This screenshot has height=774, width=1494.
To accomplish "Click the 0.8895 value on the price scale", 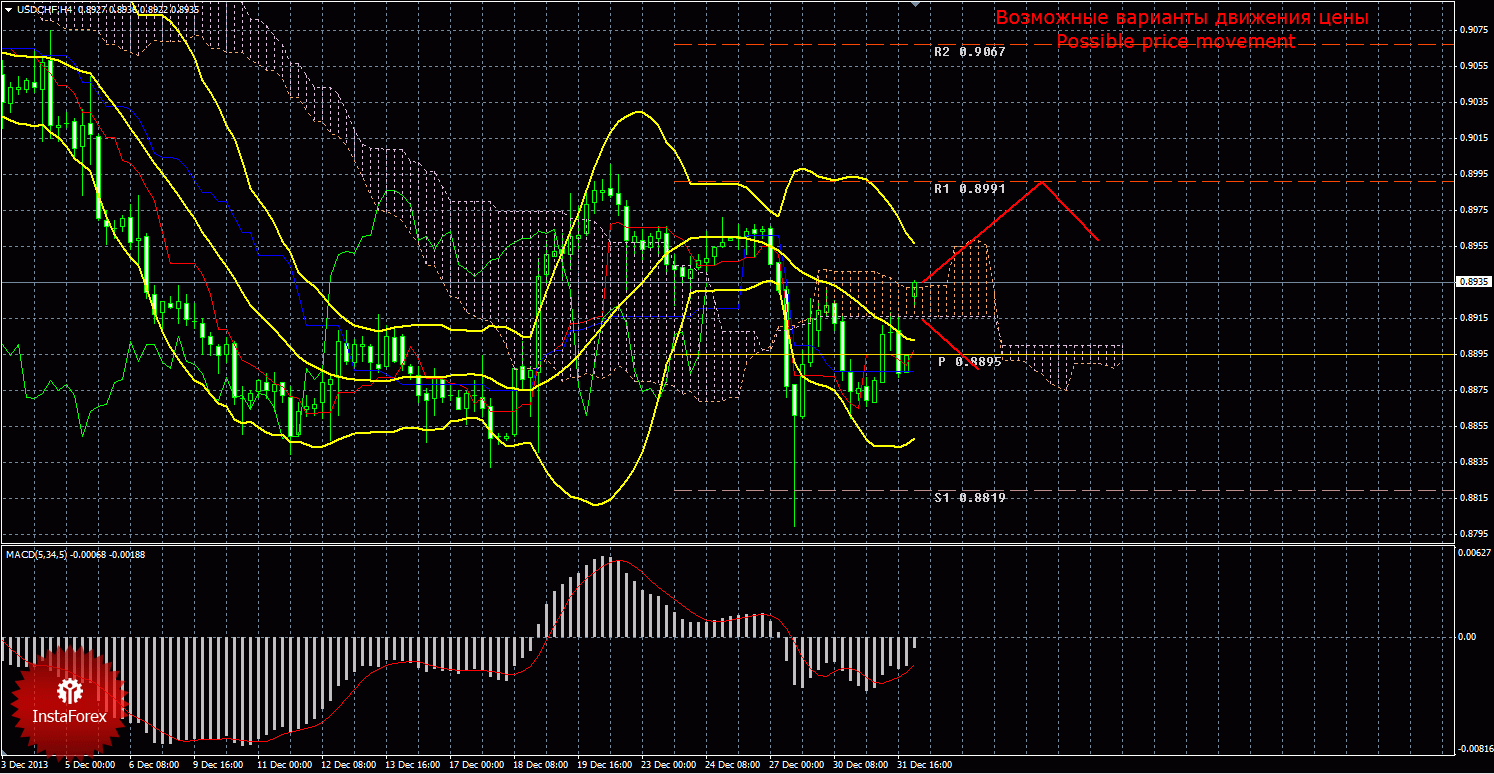I will 1472,354.
